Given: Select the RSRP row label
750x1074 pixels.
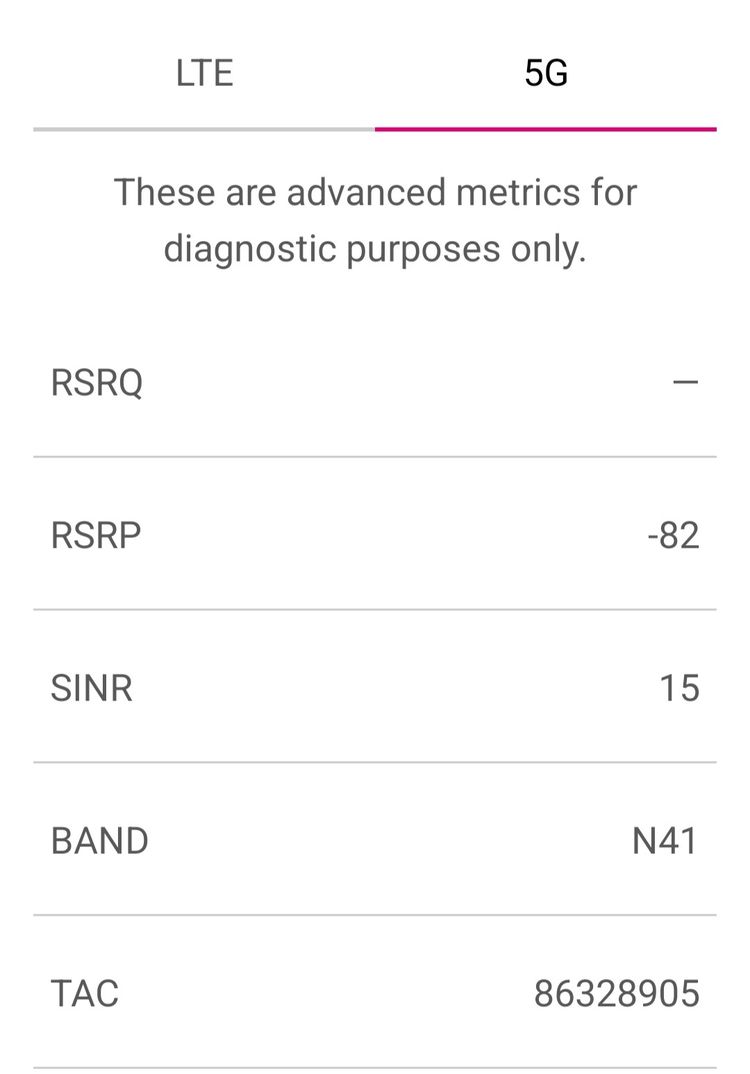Looking at the screenshot, I should pos(96,535).
